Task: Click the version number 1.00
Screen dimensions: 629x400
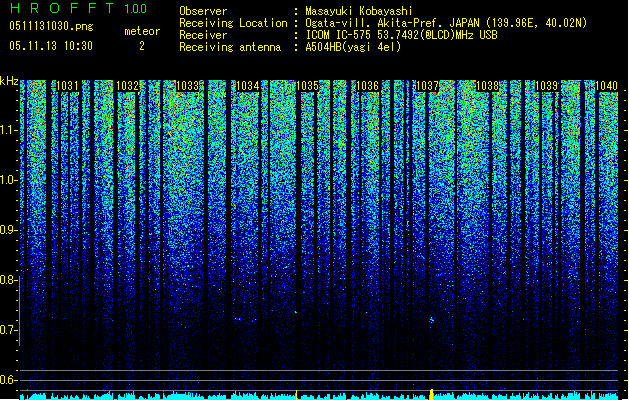Action: click(x=135, y=8)
